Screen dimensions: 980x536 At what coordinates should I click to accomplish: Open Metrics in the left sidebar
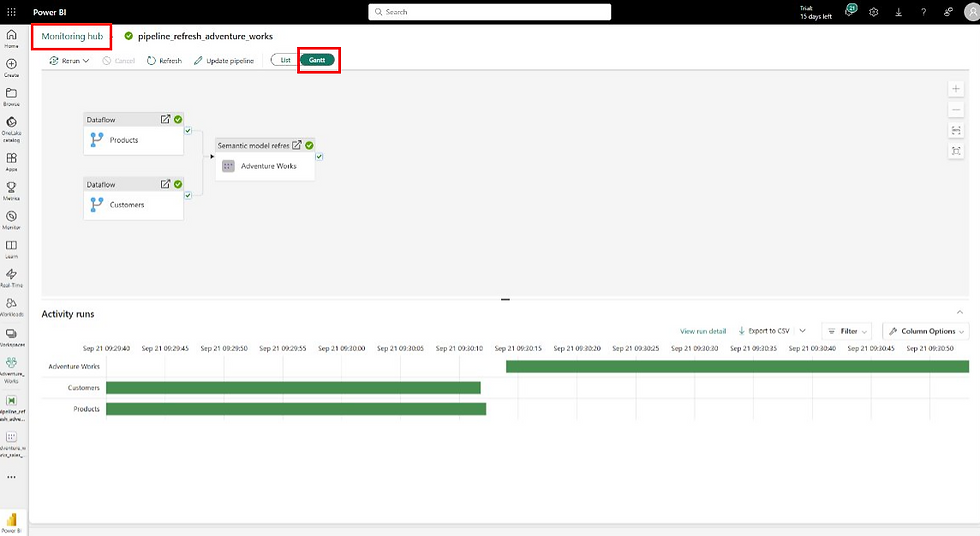click(11, 191)
